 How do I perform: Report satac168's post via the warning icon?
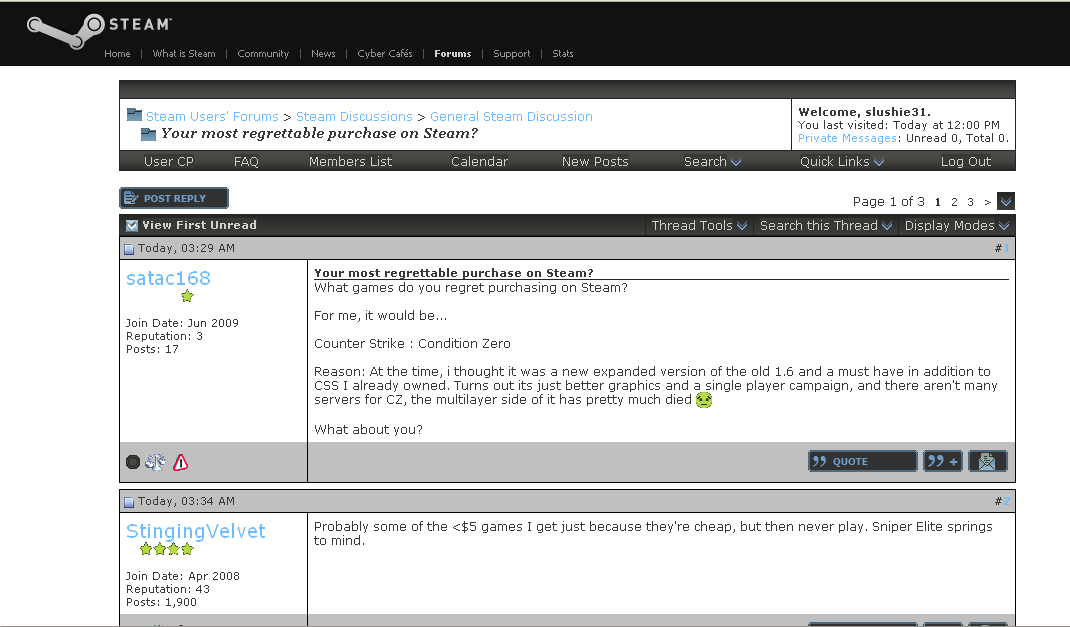coord(180,463)
